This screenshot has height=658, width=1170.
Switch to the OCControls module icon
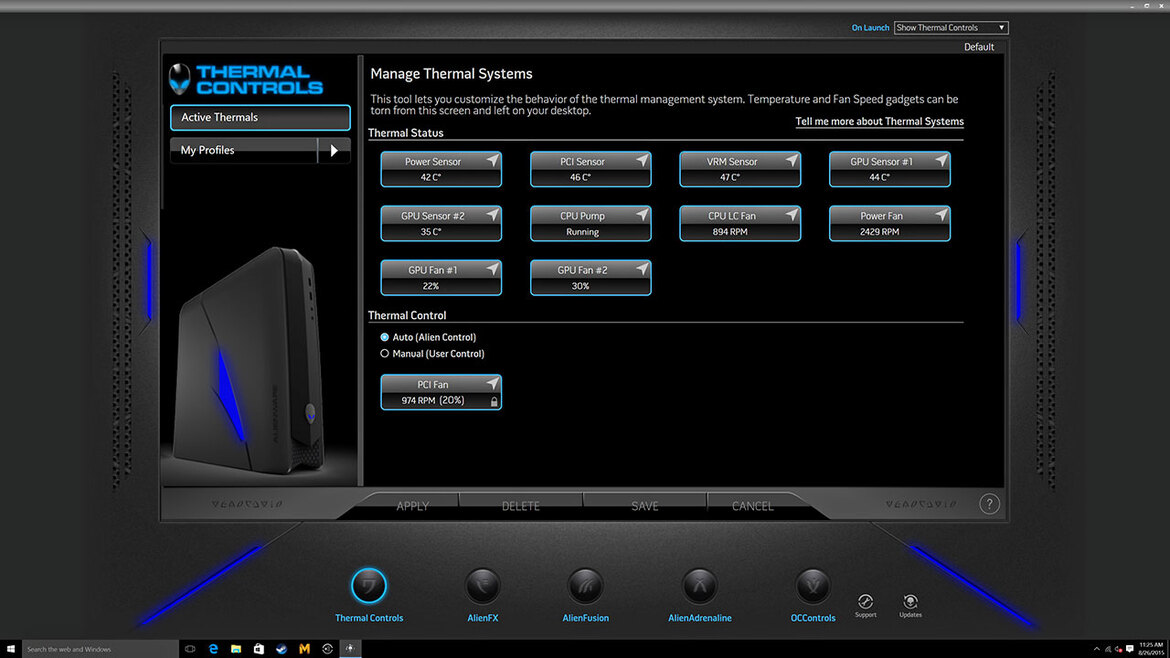(813, 586)
